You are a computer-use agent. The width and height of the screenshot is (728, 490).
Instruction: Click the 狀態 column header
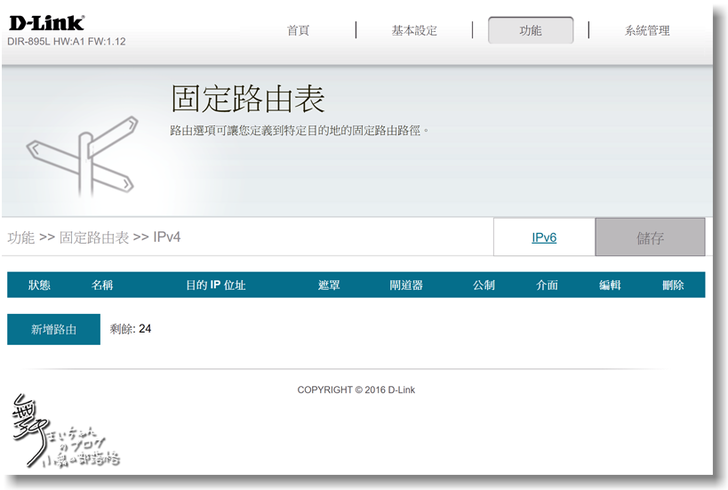(x=39, y=285)
